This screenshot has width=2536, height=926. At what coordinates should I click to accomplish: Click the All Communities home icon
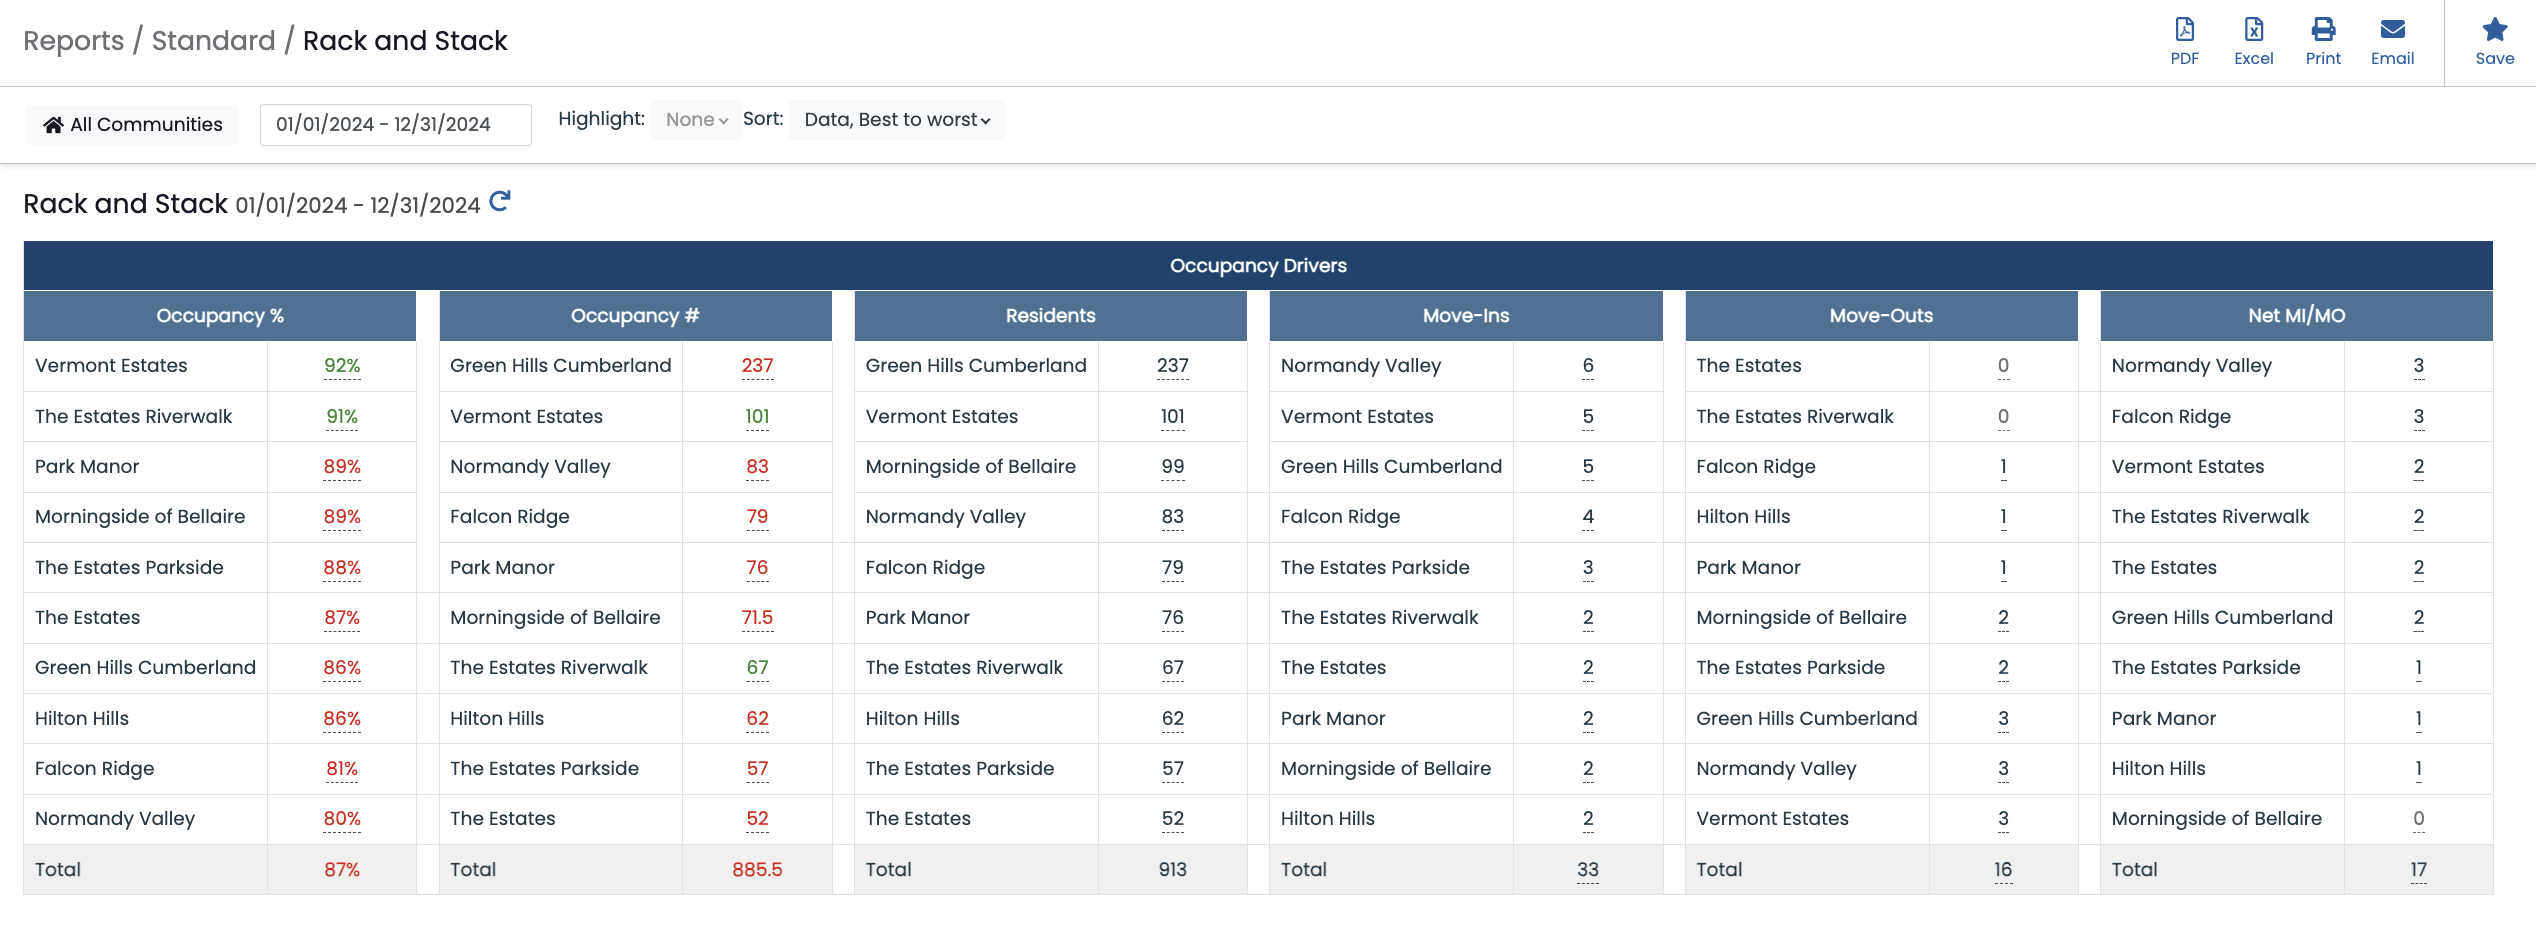pyautogui.click(x=53, y=125)
